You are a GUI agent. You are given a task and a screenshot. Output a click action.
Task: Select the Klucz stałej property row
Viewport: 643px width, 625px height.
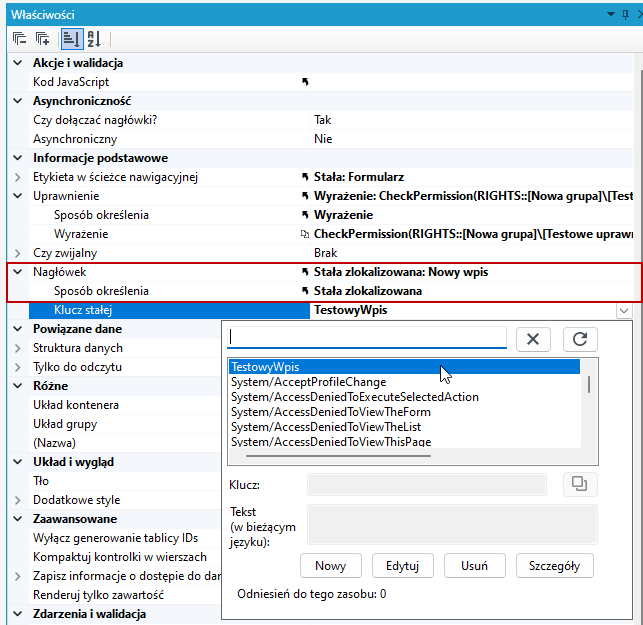click(x=169, y=310)
